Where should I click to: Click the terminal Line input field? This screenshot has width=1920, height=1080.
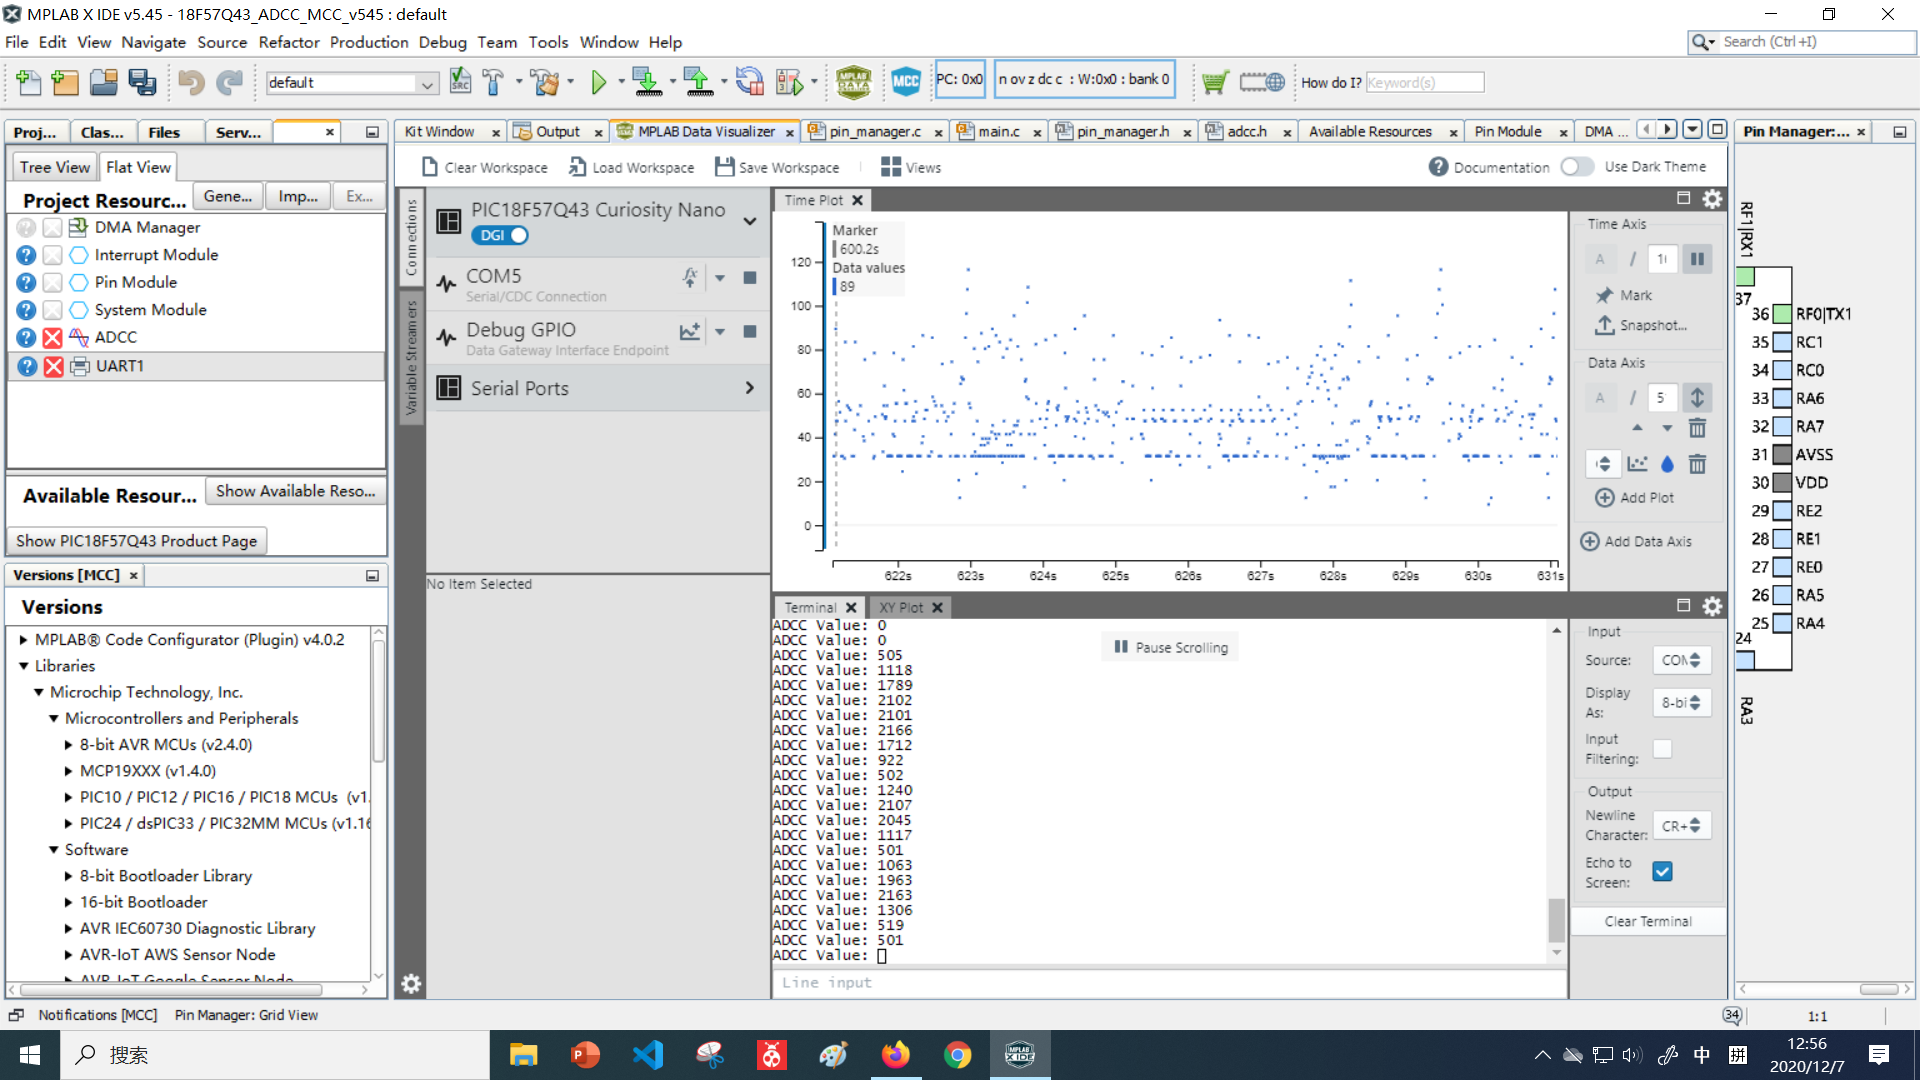click(1169, 983)
